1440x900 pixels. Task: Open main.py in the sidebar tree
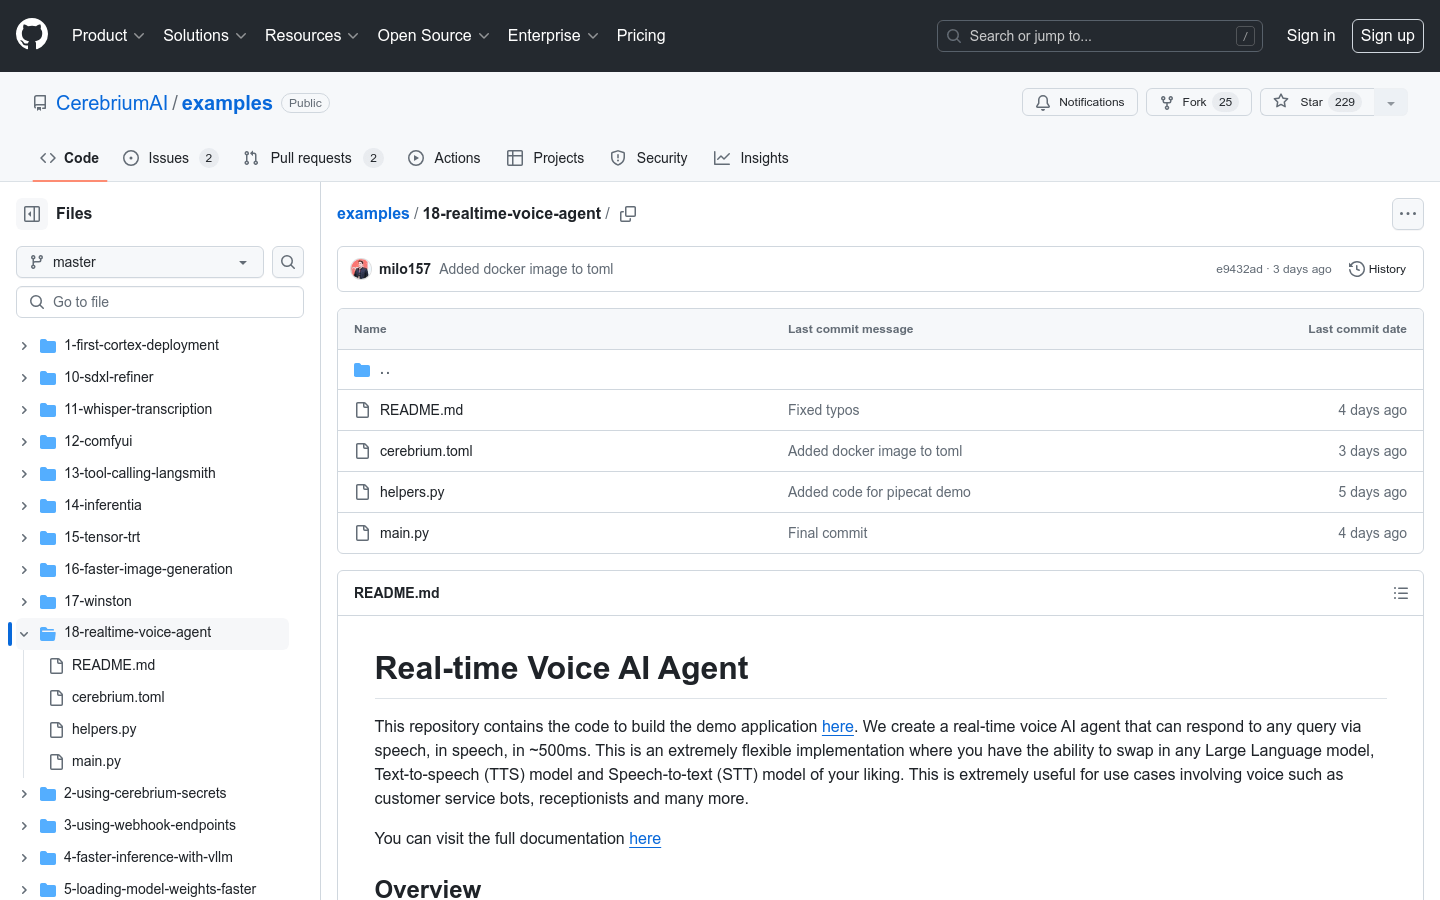pos(96,761)
